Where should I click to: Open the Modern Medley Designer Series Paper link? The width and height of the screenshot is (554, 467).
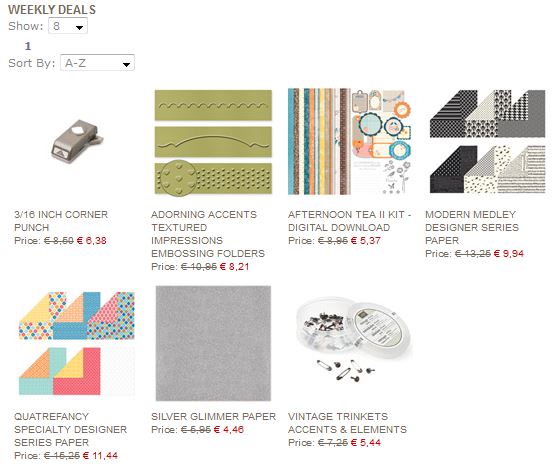[472, 227]
